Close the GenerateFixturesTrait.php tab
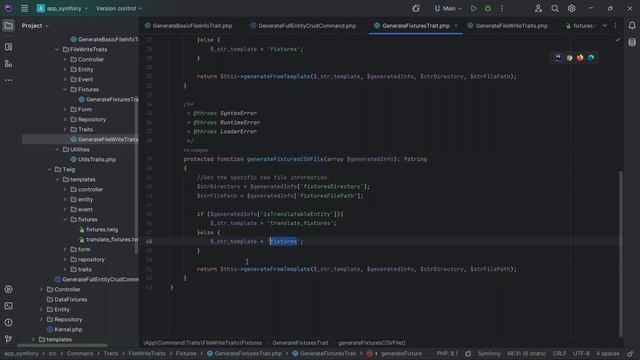 pos(456,26)
